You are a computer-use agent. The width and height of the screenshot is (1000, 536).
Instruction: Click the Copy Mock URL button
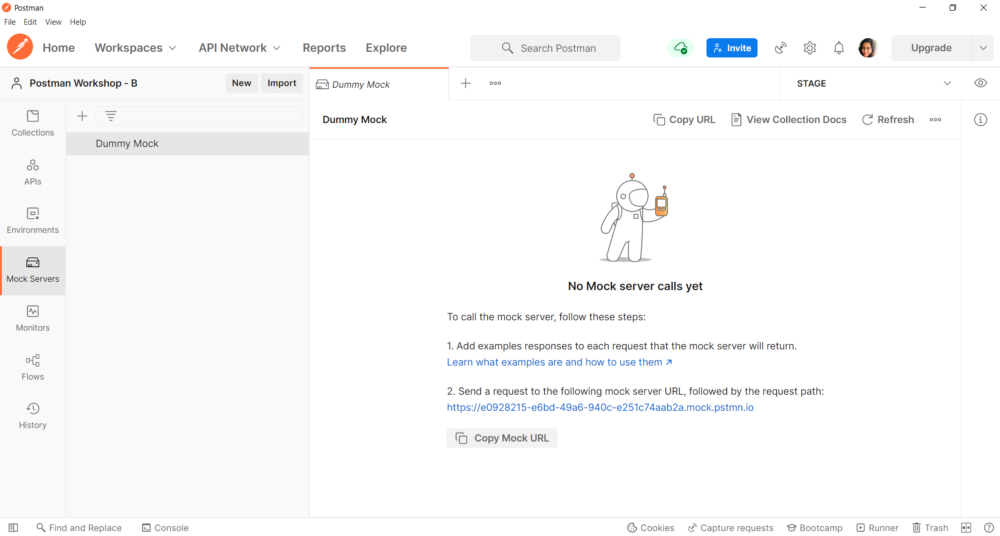[502, 438]
